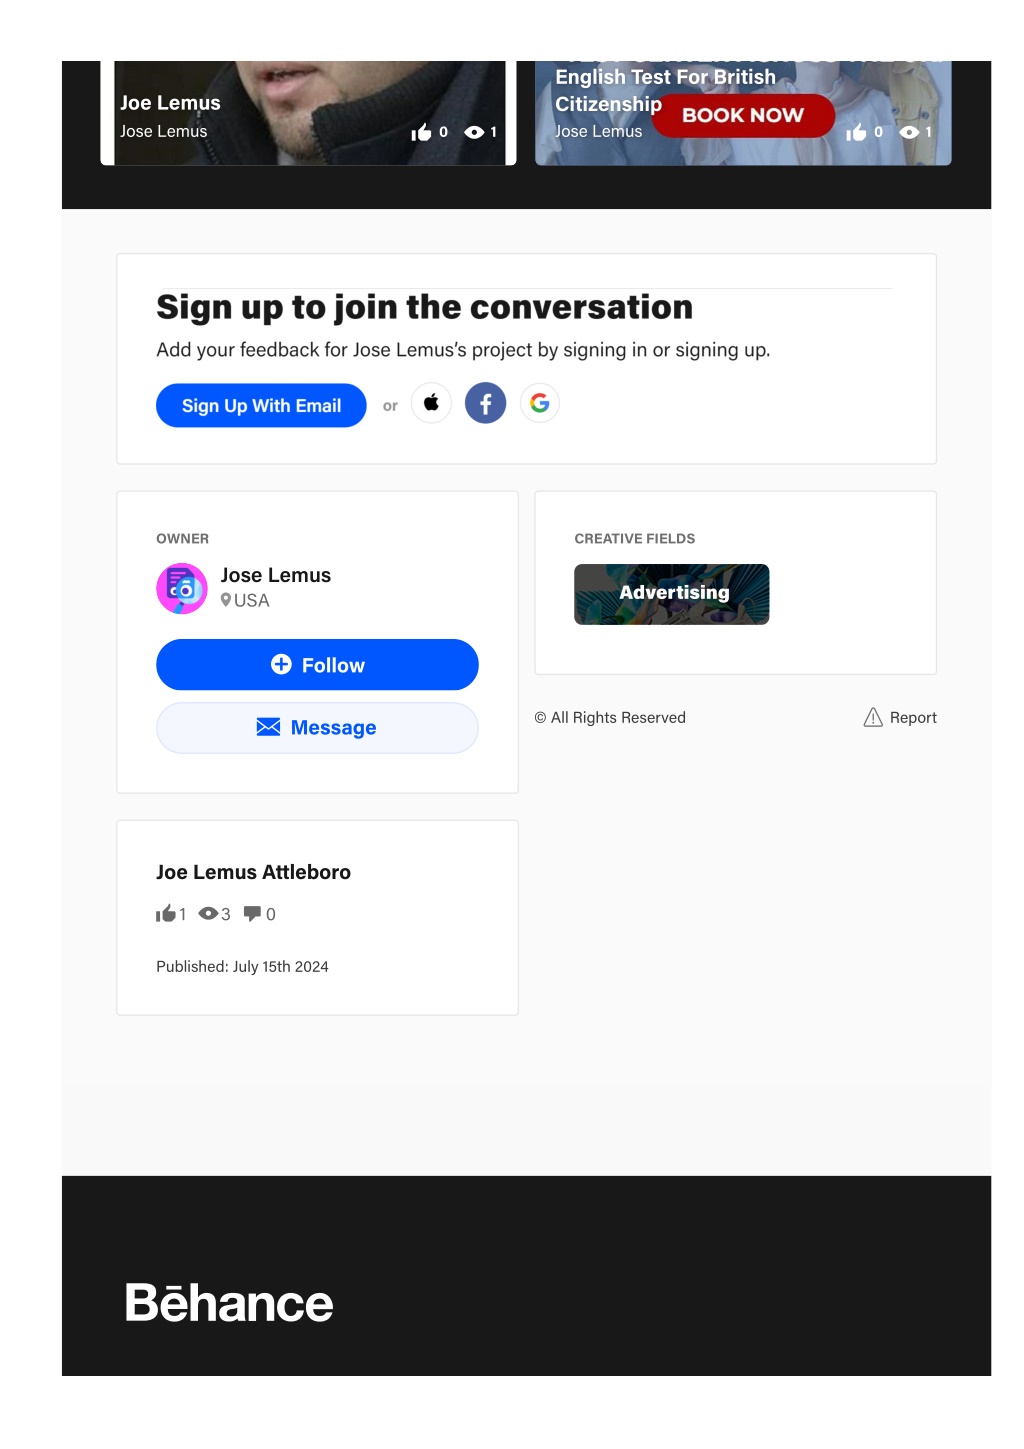This screenshot has height=1449, width=1024.
Task: Click the thumbs-up icon in project stats
Action: tap(165, 913)
